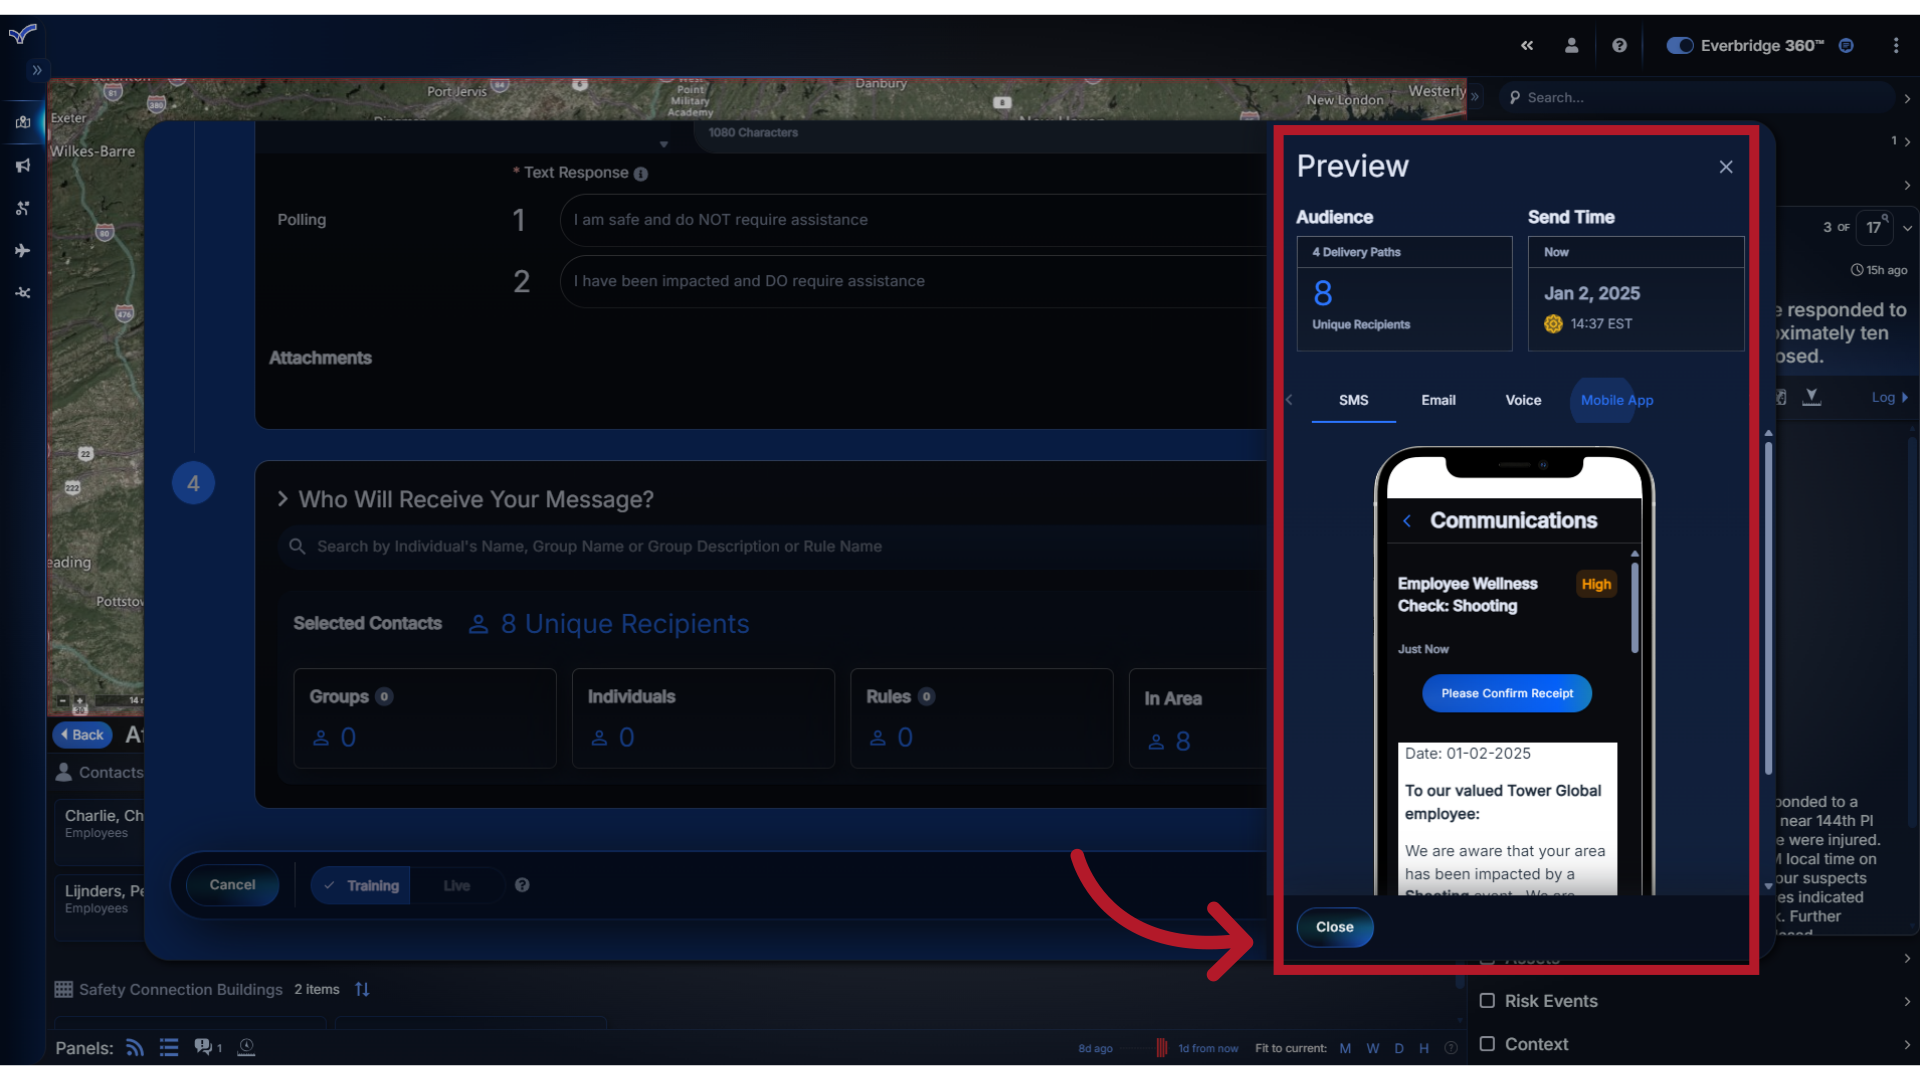Select the map view icon in sidebar
This screenshot has width=1920, height=1080.
22,122
